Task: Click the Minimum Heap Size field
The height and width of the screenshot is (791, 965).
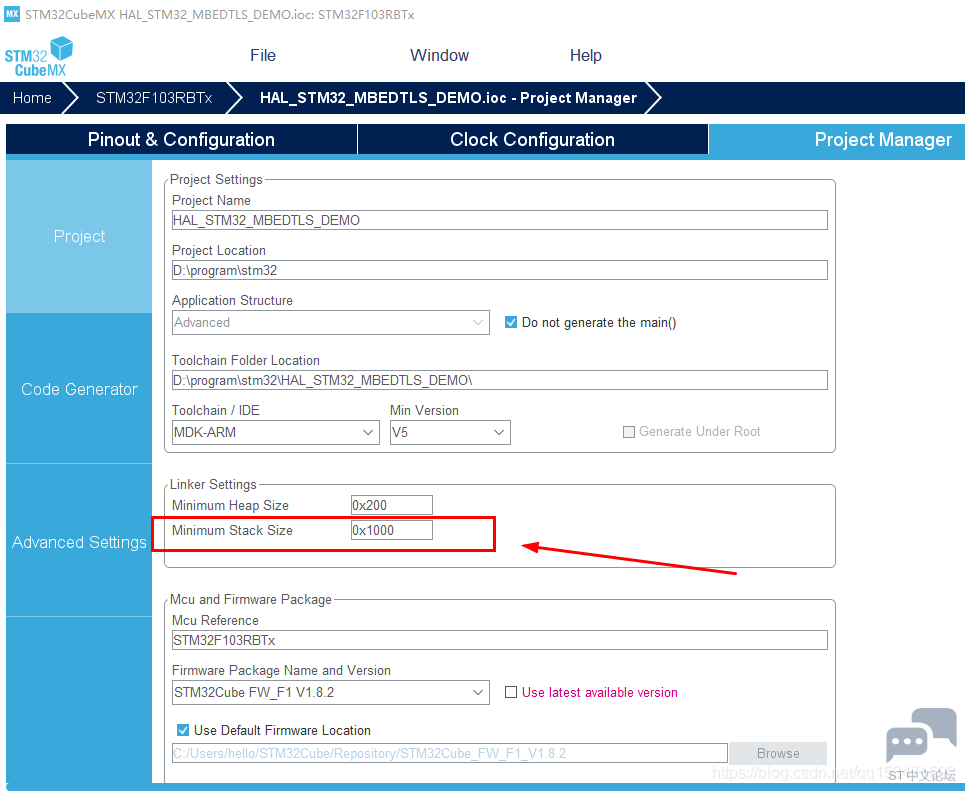Action: [x=391, y=505]
